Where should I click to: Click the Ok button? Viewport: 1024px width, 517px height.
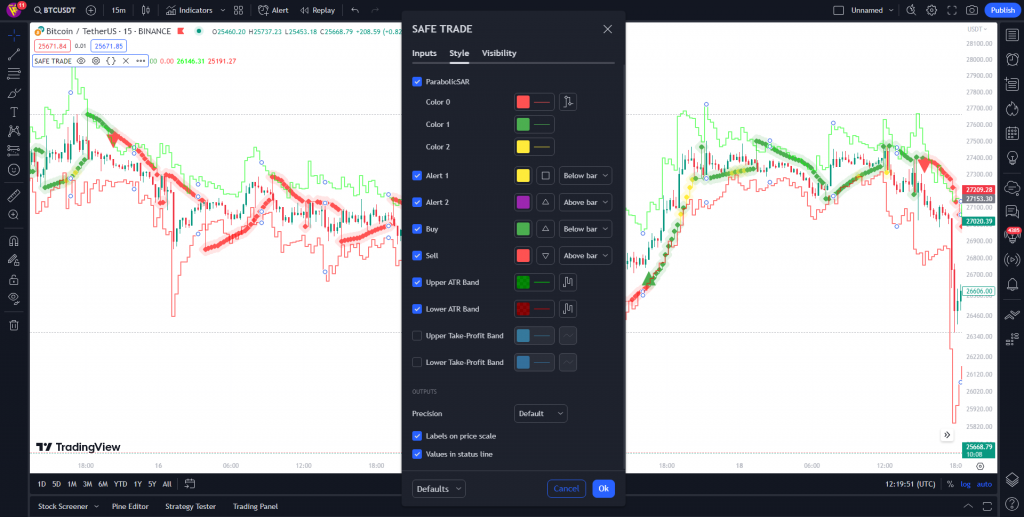point(603,488)
